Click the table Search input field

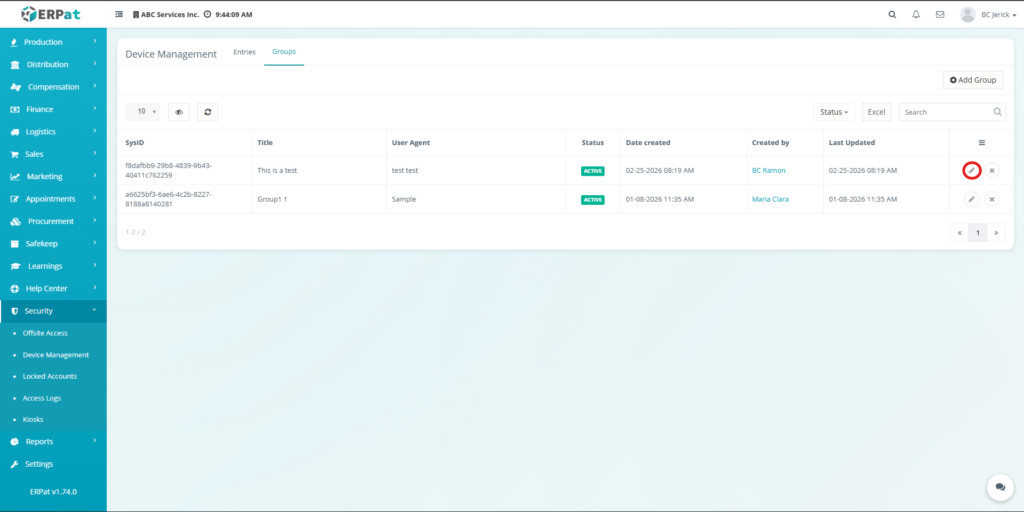[945, 112]
